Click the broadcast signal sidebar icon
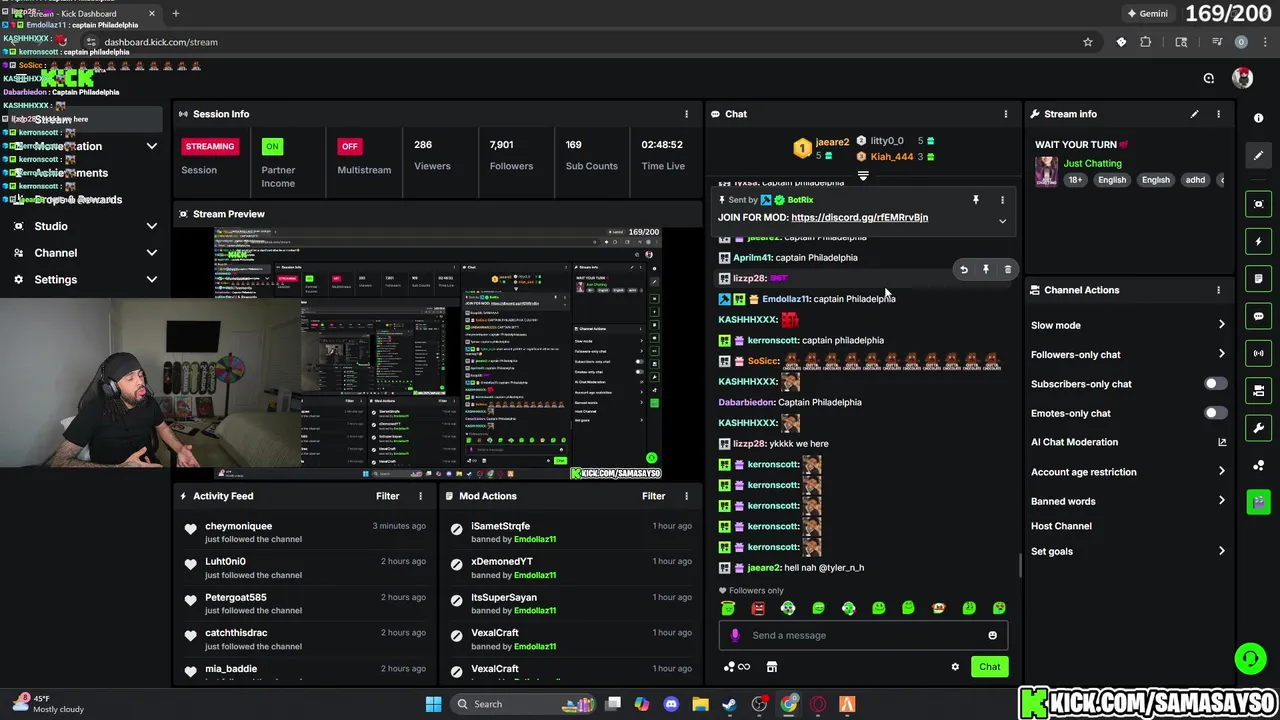Image resolution: width=1280 pixels, height=720 pixels. point(1259,353)
